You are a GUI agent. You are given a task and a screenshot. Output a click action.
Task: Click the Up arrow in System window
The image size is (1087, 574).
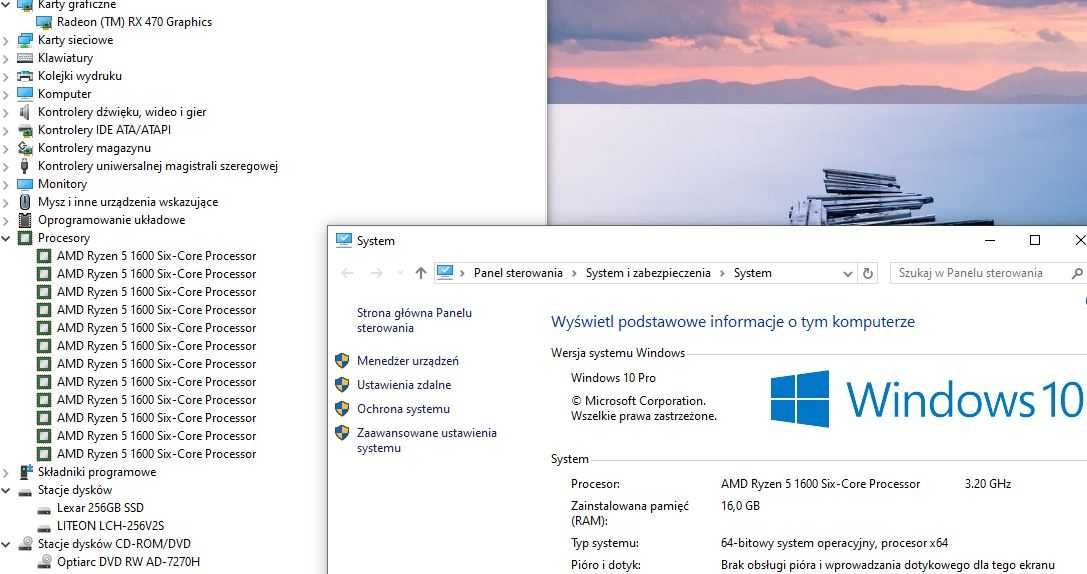click(421, 273)
